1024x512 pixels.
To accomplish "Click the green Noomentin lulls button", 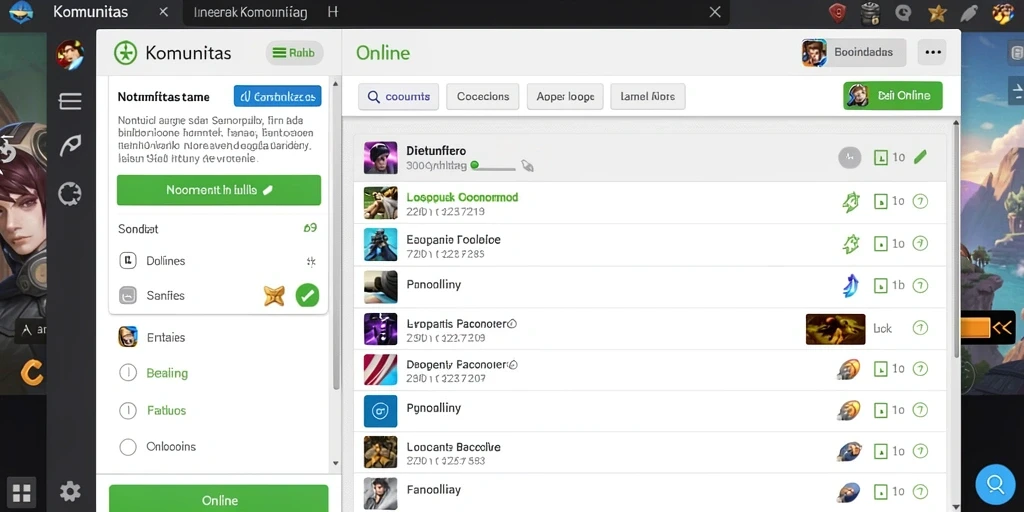I will (219, 190).
